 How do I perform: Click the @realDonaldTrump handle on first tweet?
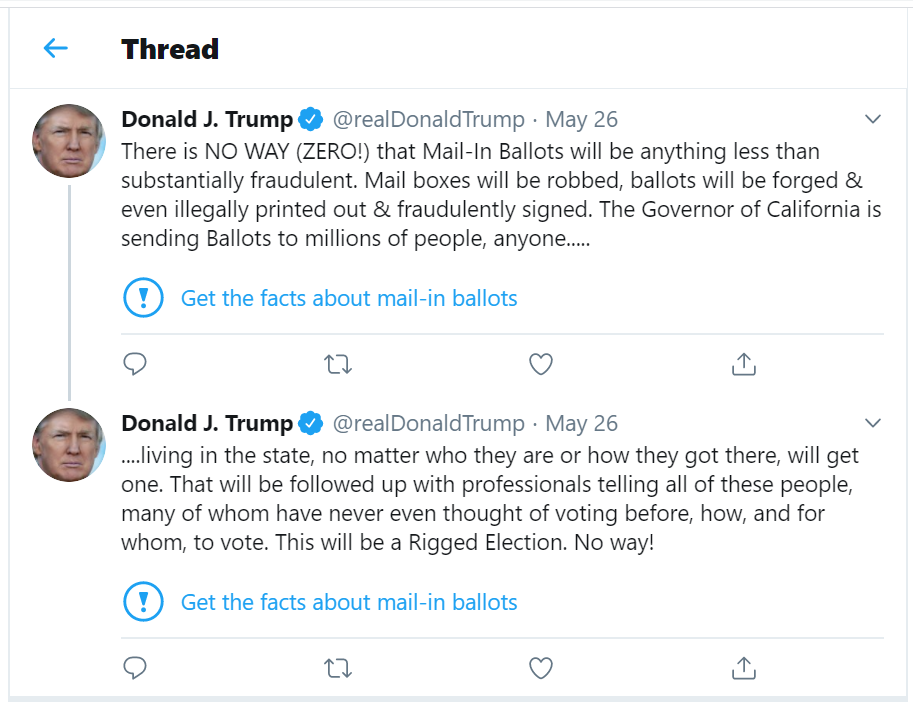[x=428, y=120]
